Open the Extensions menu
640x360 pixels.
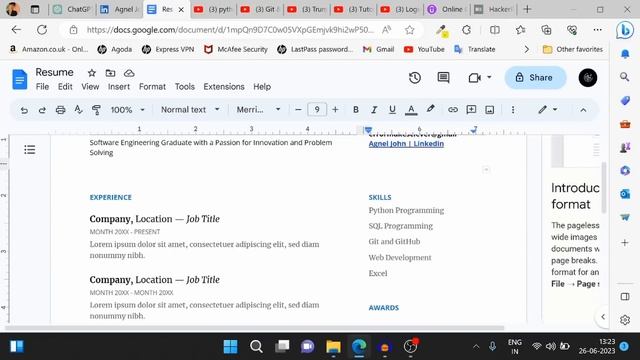pyautogui.click(x=224, y=87)
